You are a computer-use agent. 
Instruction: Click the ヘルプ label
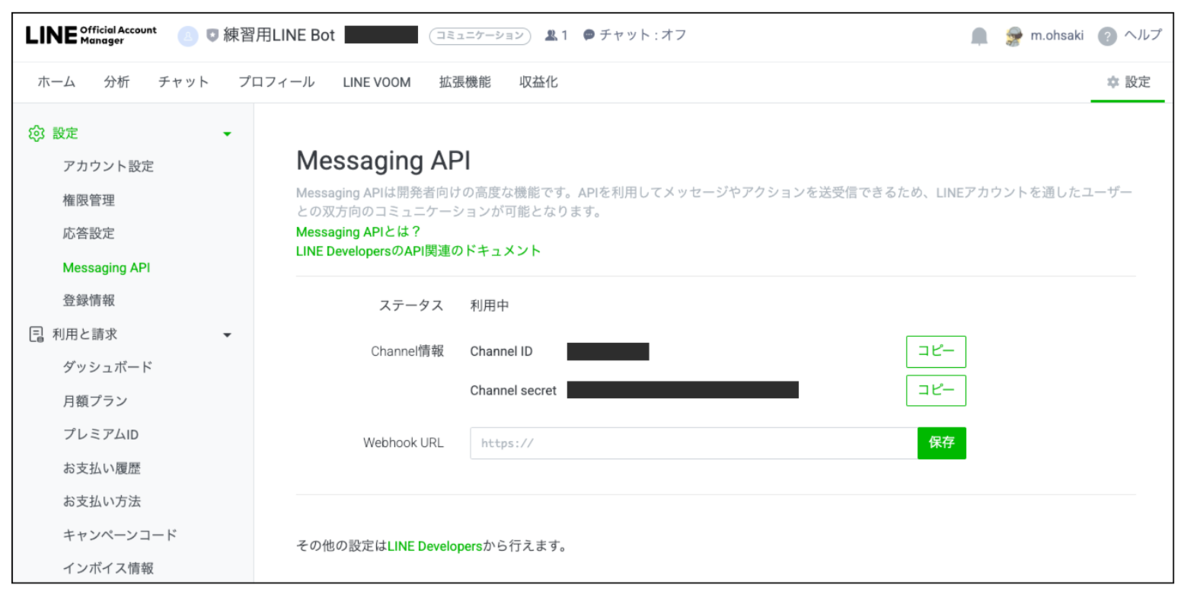click(x=1143, y=35)
